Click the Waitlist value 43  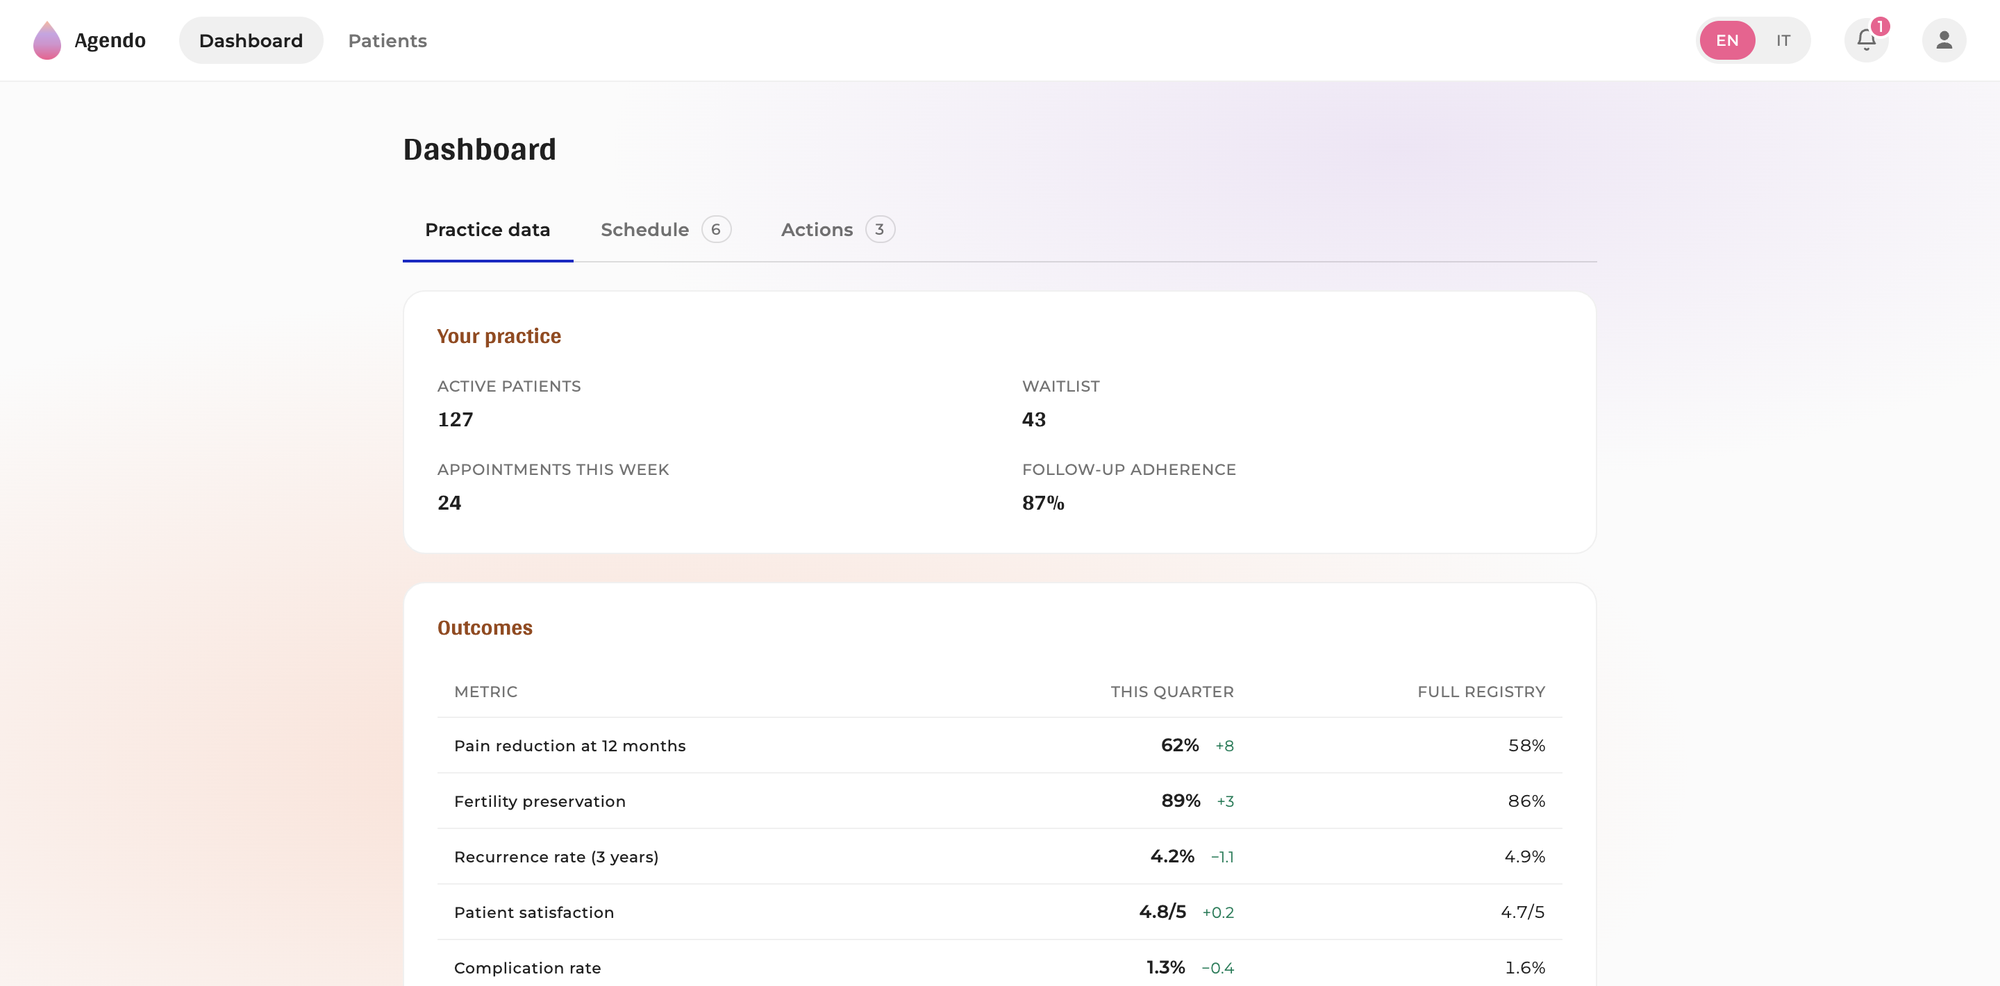pos(1034,420)
